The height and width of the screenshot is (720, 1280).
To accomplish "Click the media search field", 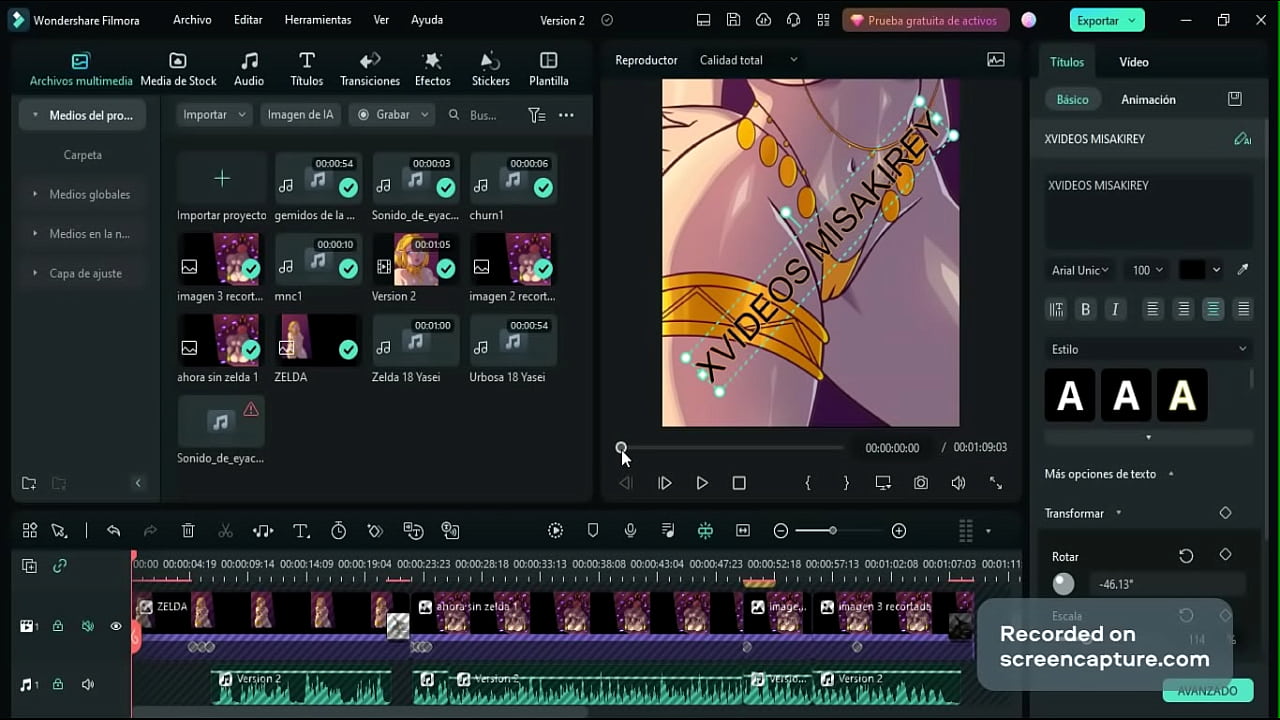I will [x=482, y=115].
